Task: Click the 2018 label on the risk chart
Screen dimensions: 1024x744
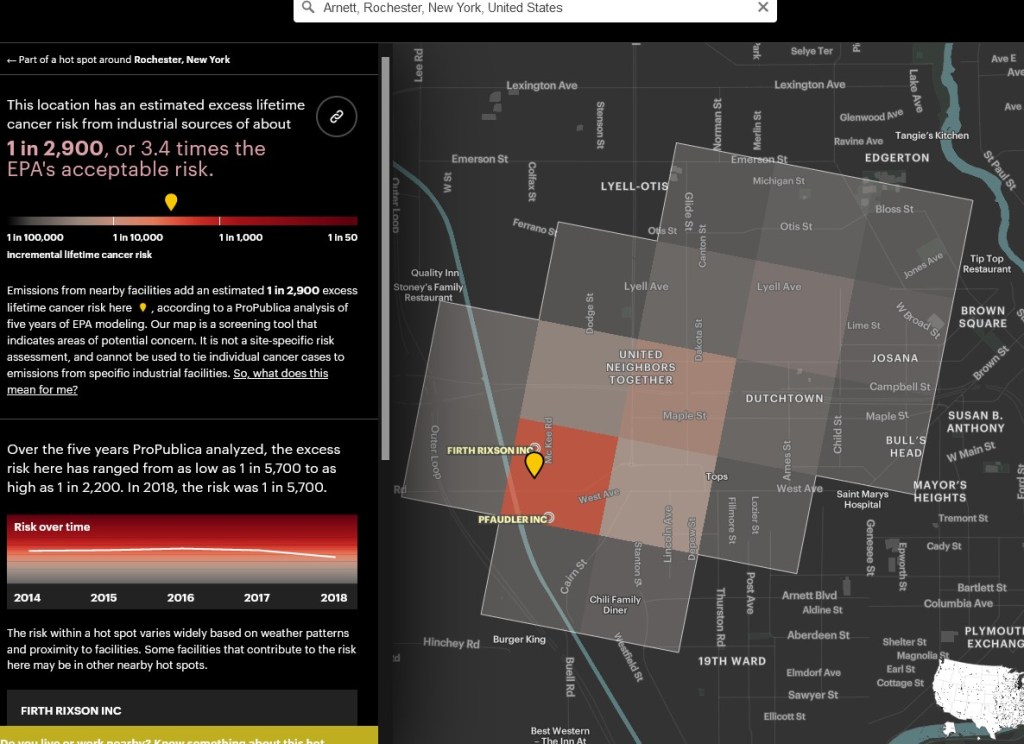Action: 333,598
